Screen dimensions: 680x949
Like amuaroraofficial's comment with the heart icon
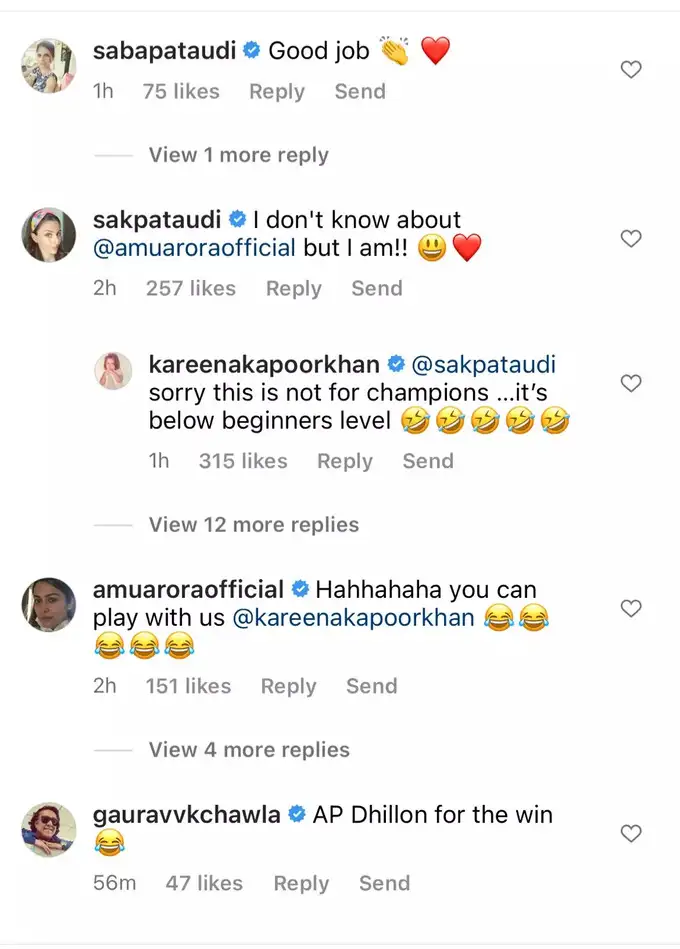[631, 607]
